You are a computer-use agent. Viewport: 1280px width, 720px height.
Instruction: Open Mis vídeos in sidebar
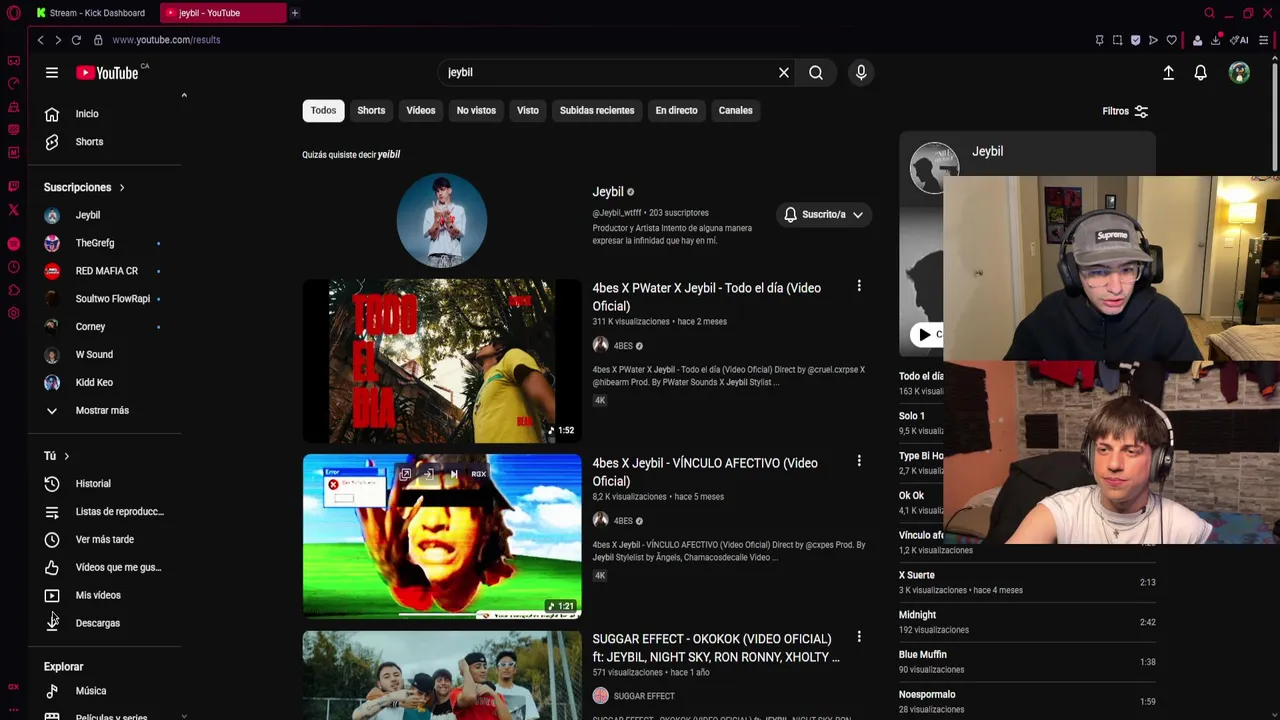[x=103, y=595]
